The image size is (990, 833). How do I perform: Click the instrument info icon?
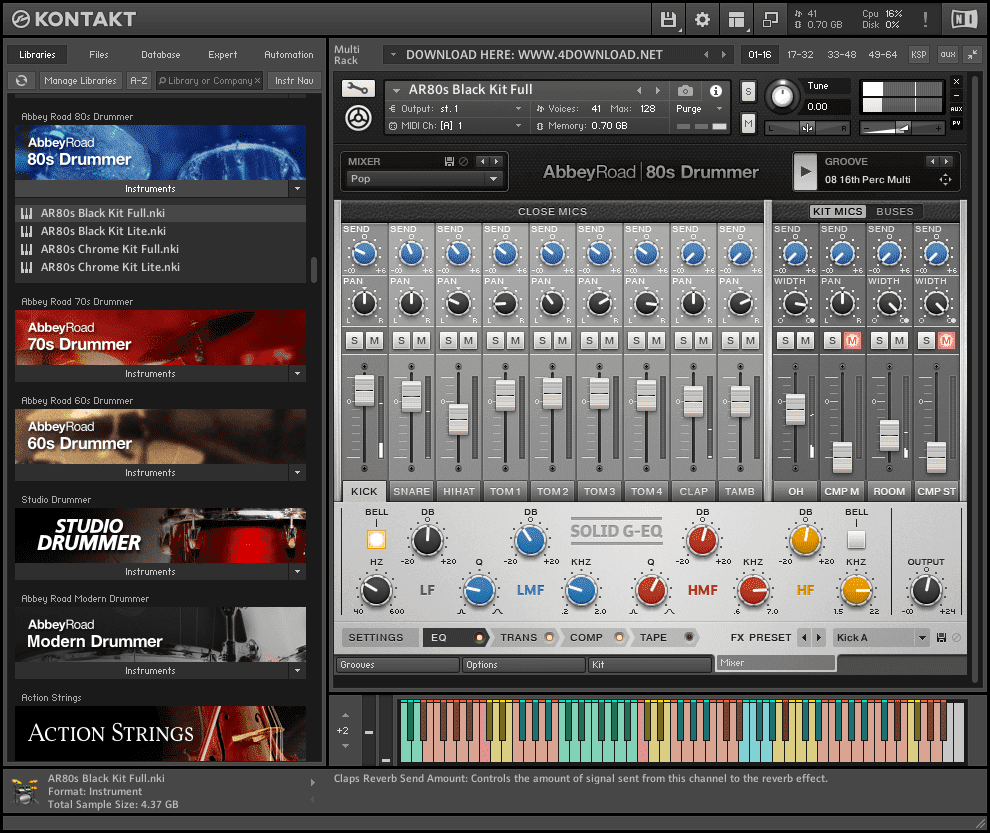(x=716, y=90)
